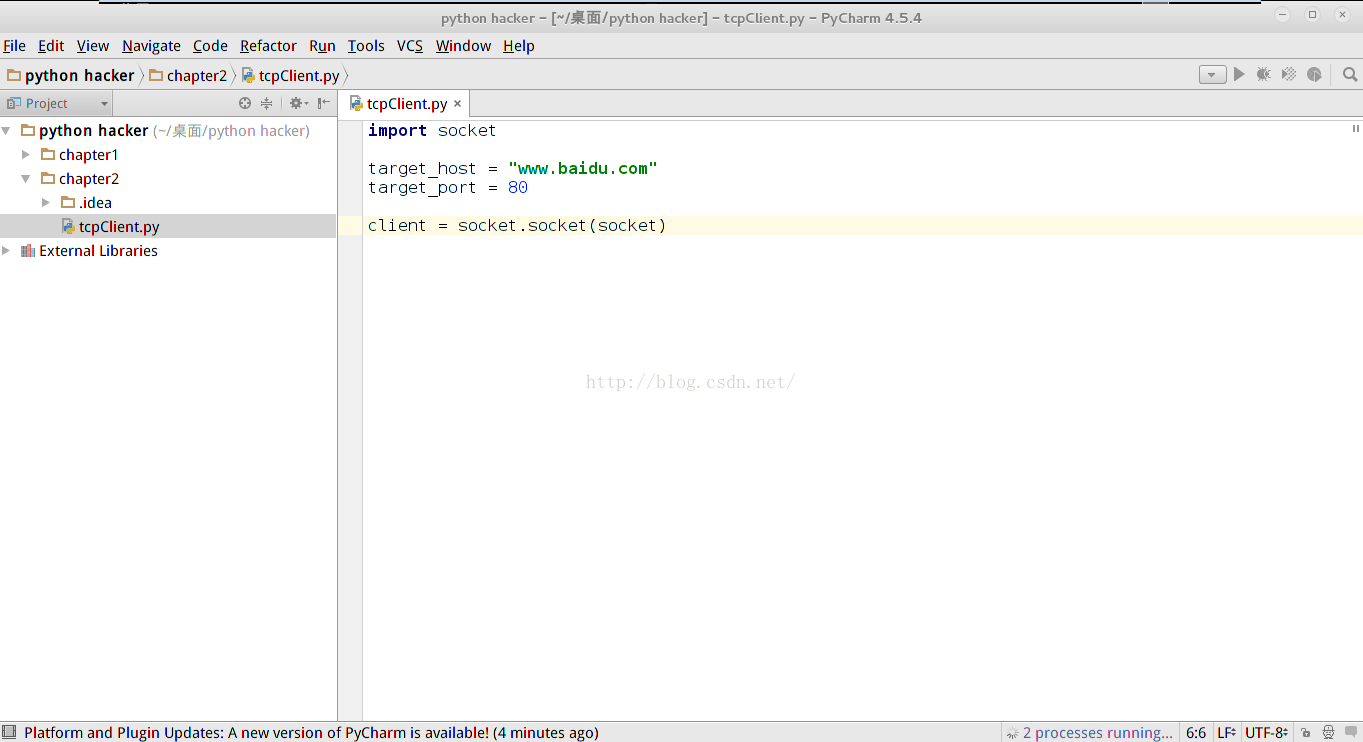Place cursor in client = socket.socket line
This screenshot has width=1363, height=742.
[x=516, y=226]
